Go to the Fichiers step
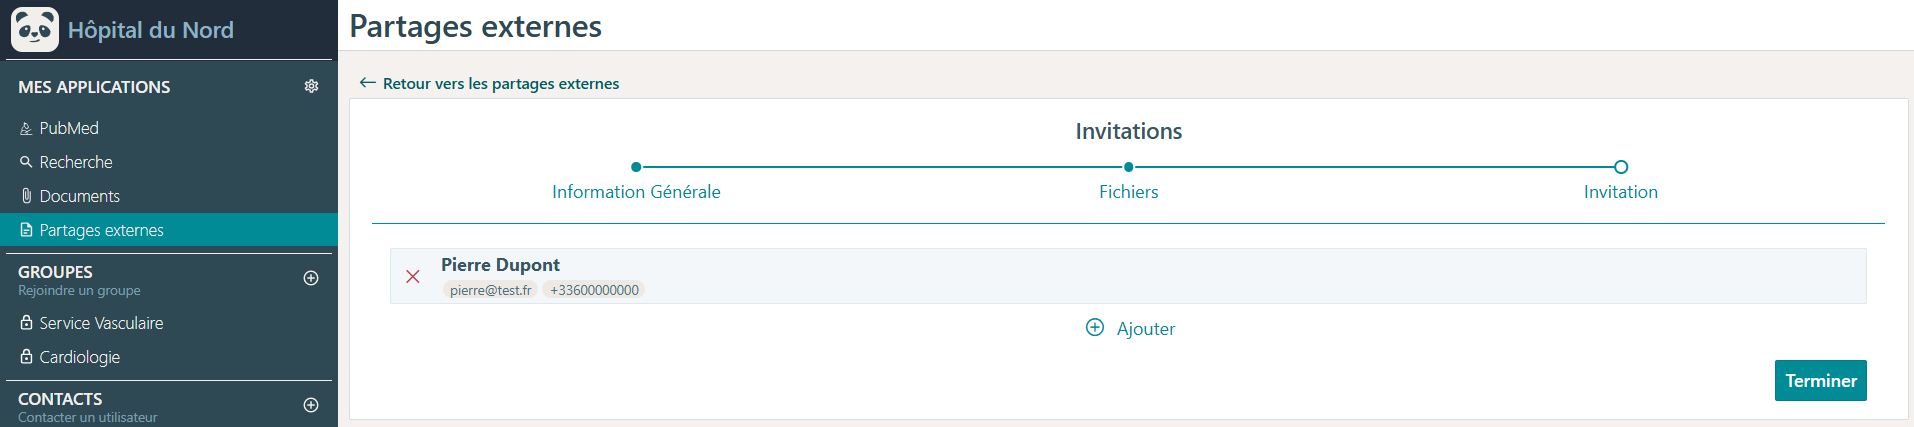The width and height of the screenshot is (1914, 427). tap(1128, 192)
